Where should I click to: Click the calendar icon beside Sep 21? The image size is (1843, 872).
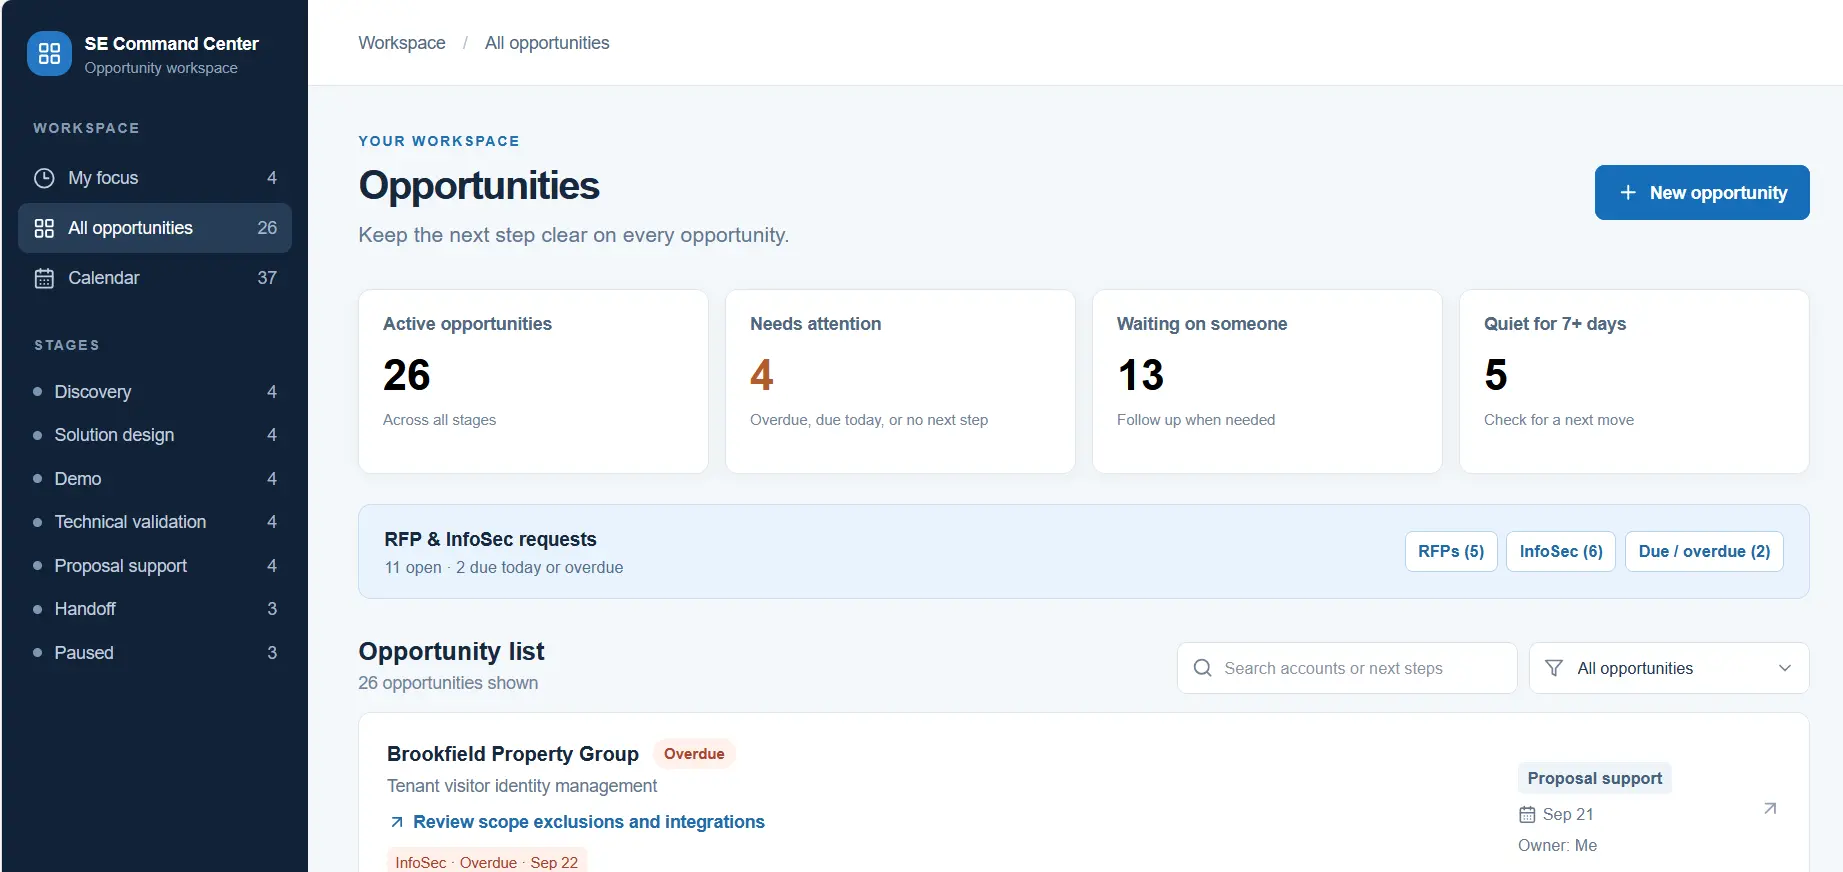point(1527,814)
